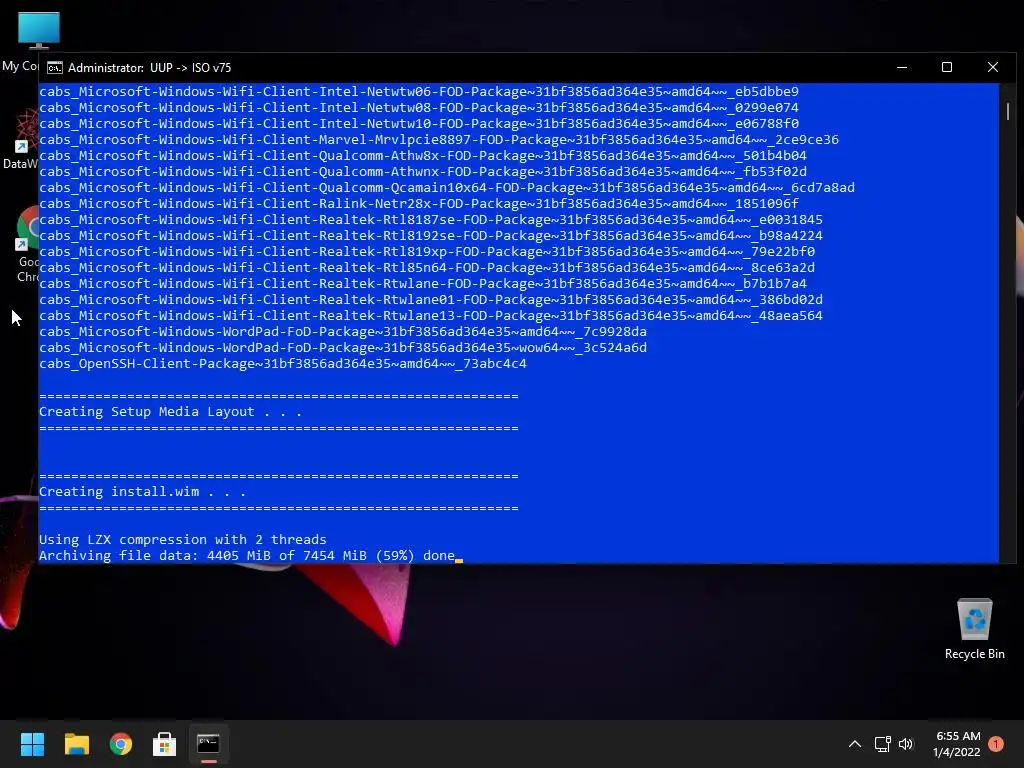Image resolution: width=1024 pixels, height=768 pixels.
Task: Click the cabs_OpenSSH-Client-Package line
Action: pos(283,364)
